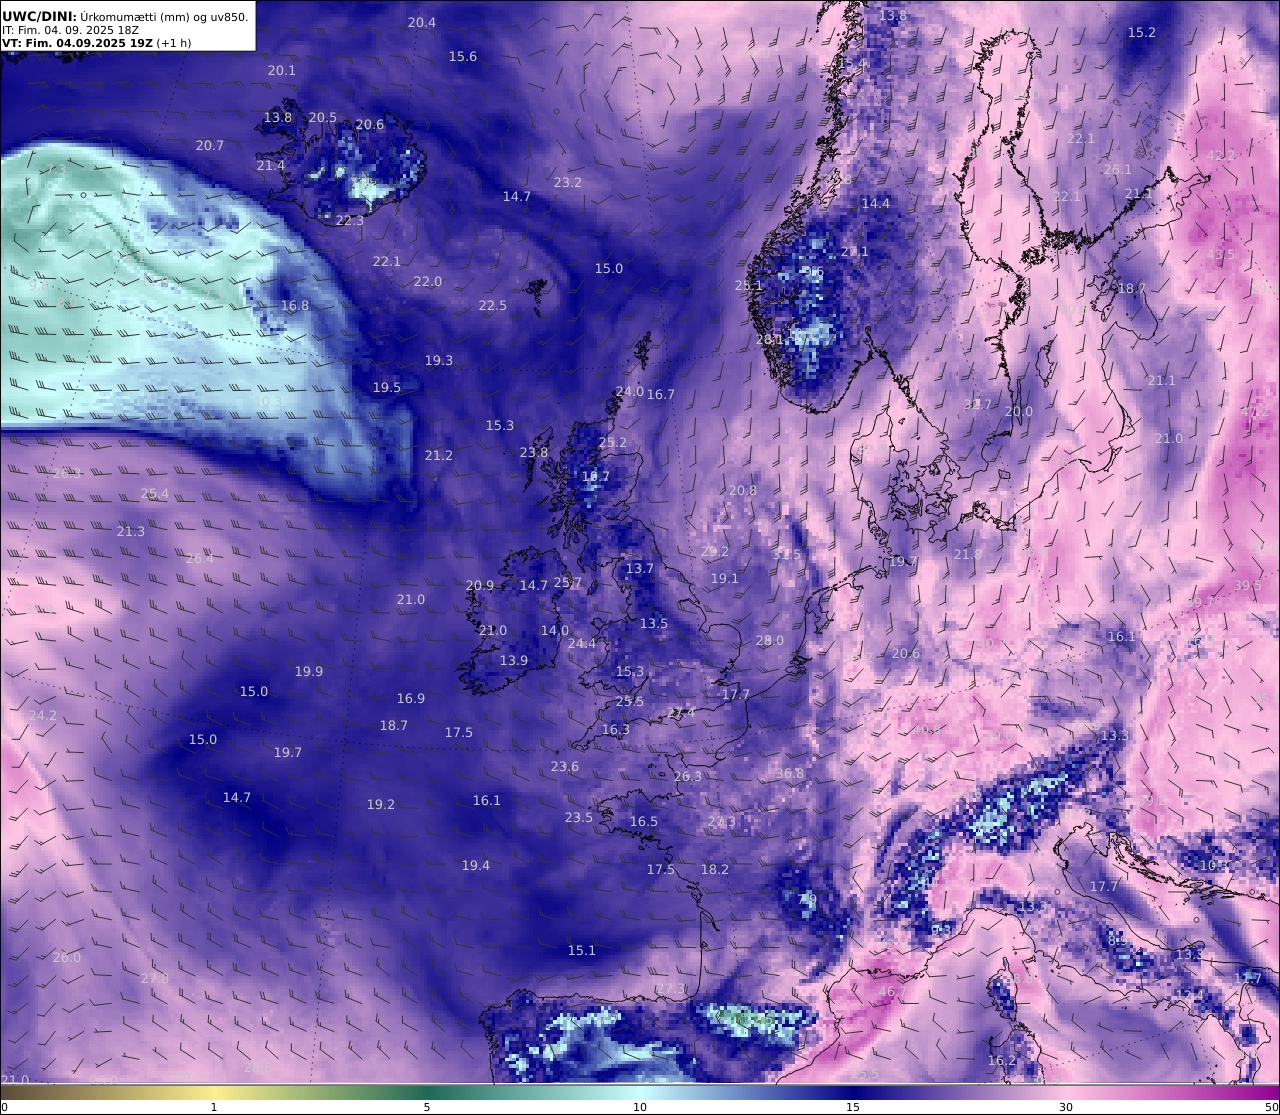Click the 36.8 value label

pos(790,773)
